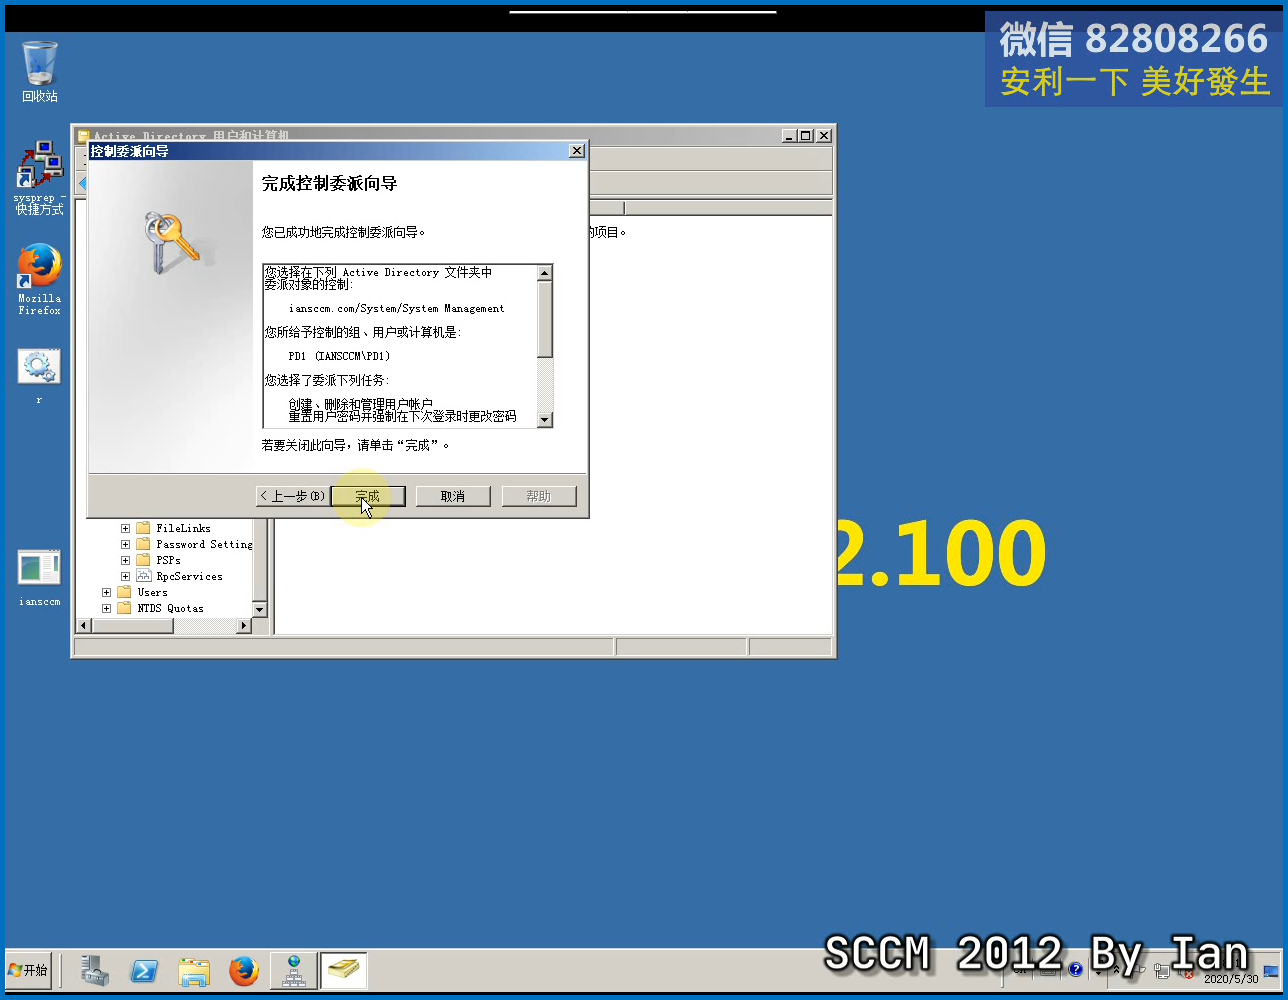Expand the FileLinks tree node

[x=125, y=528]
